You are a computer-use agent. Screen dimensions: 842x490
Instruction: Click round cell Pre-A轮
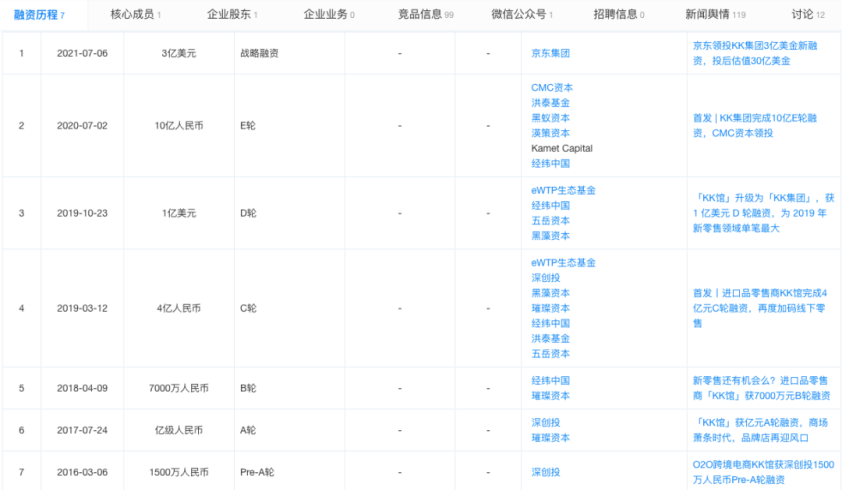pos(257,472)
